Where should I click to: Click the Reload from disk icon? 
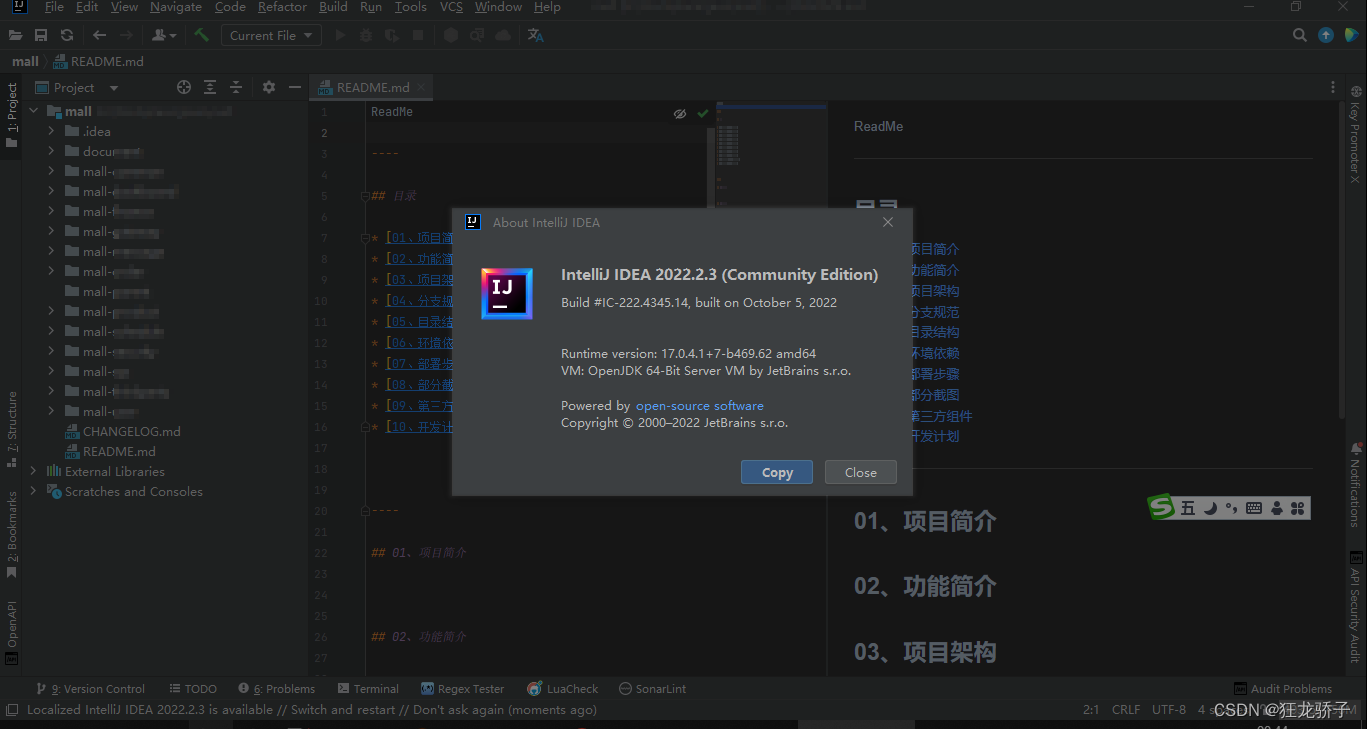tap(67, 35)
